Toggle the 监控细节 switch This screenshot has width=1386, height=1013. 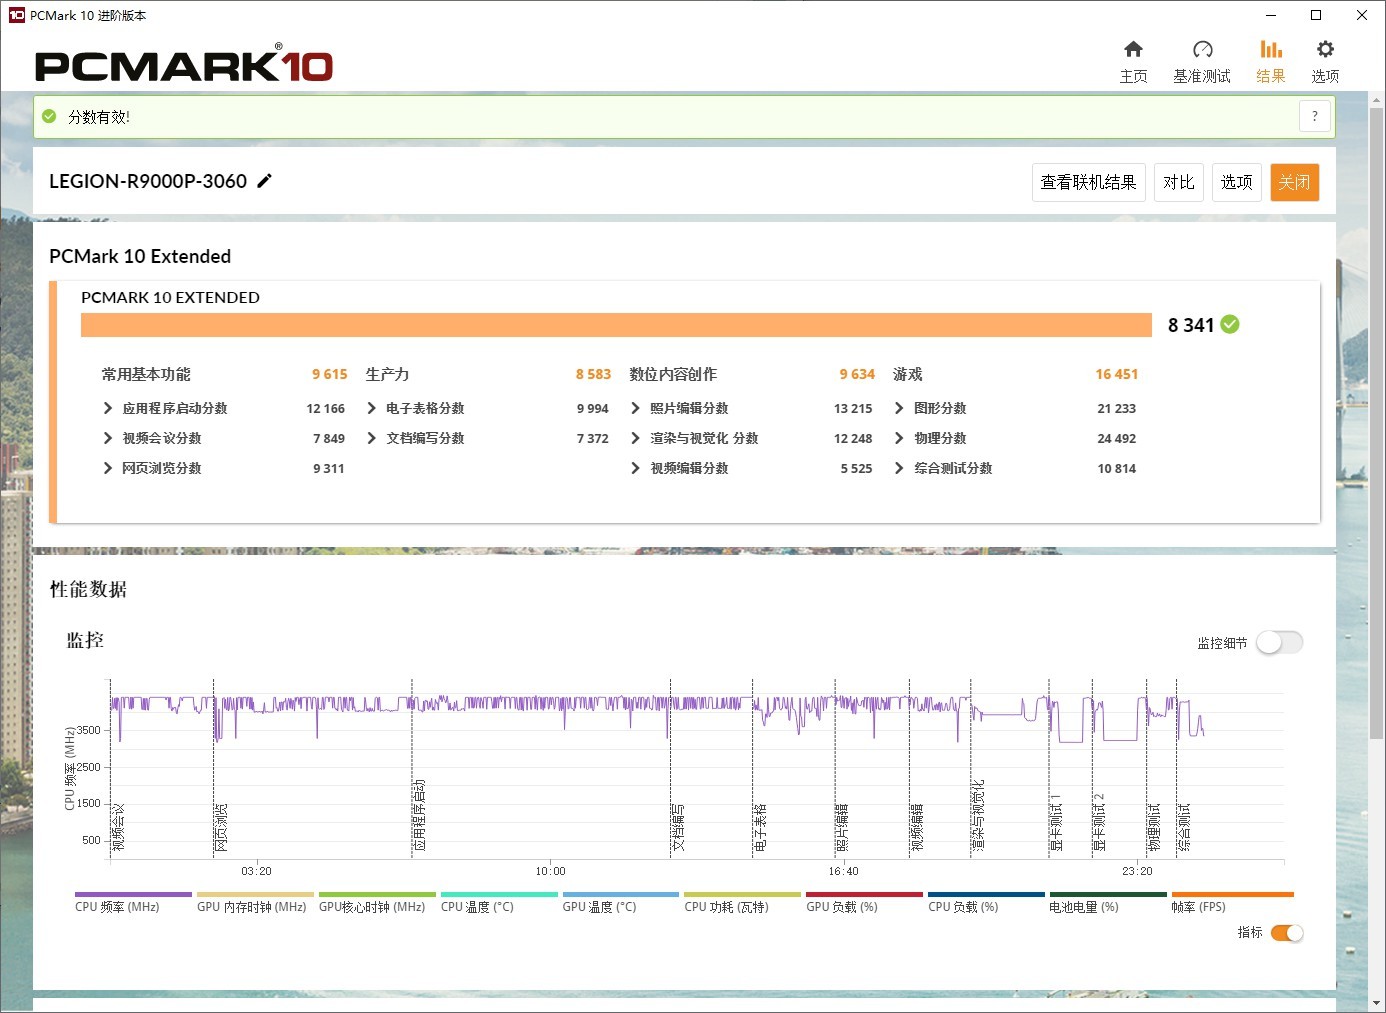(1279, 643)
